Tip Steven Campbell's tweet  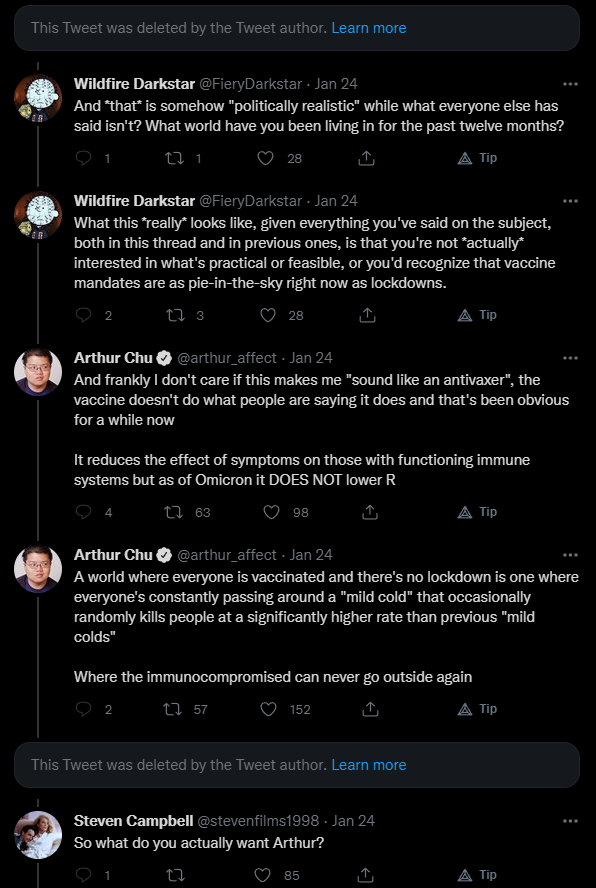click(x=477, y=875)
